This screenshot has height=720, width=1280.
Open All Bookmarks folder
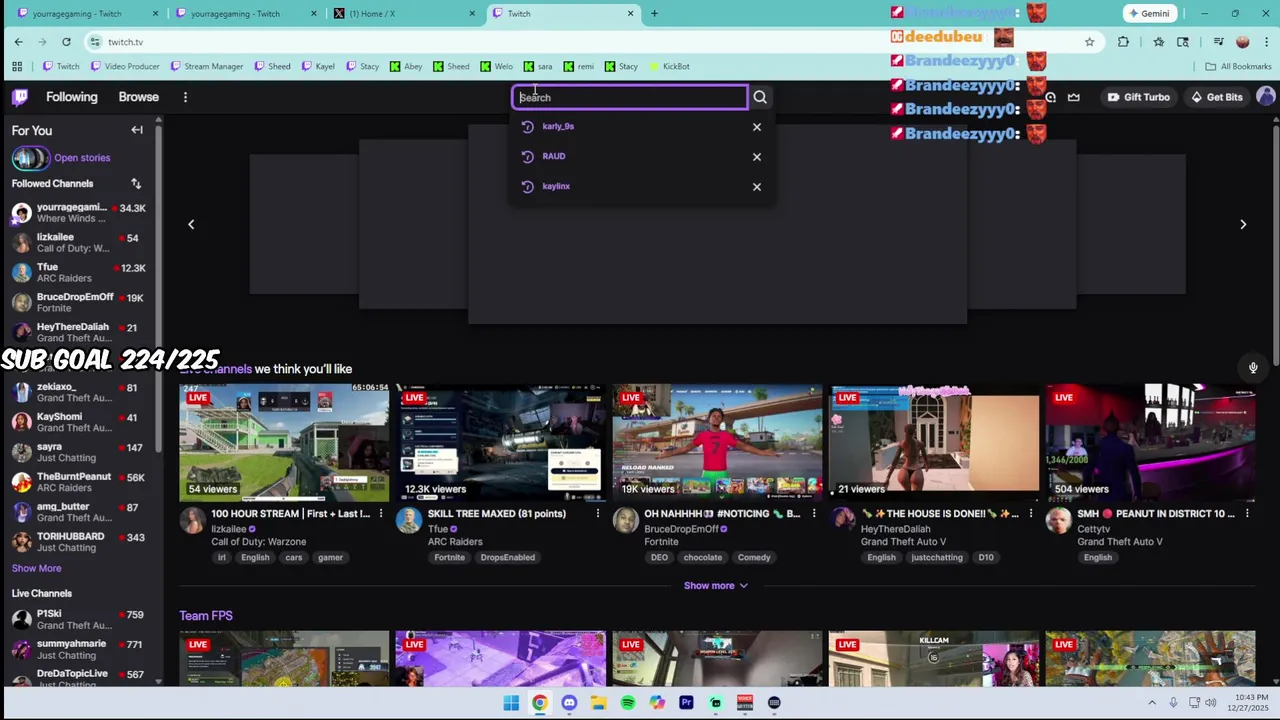pyautogui.click(x=1238, y=67)
